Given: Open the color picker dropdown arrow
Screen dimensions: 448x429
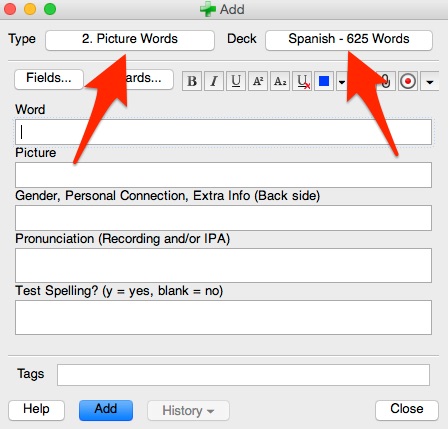Looking at the screenshot, I should (342, 81).
